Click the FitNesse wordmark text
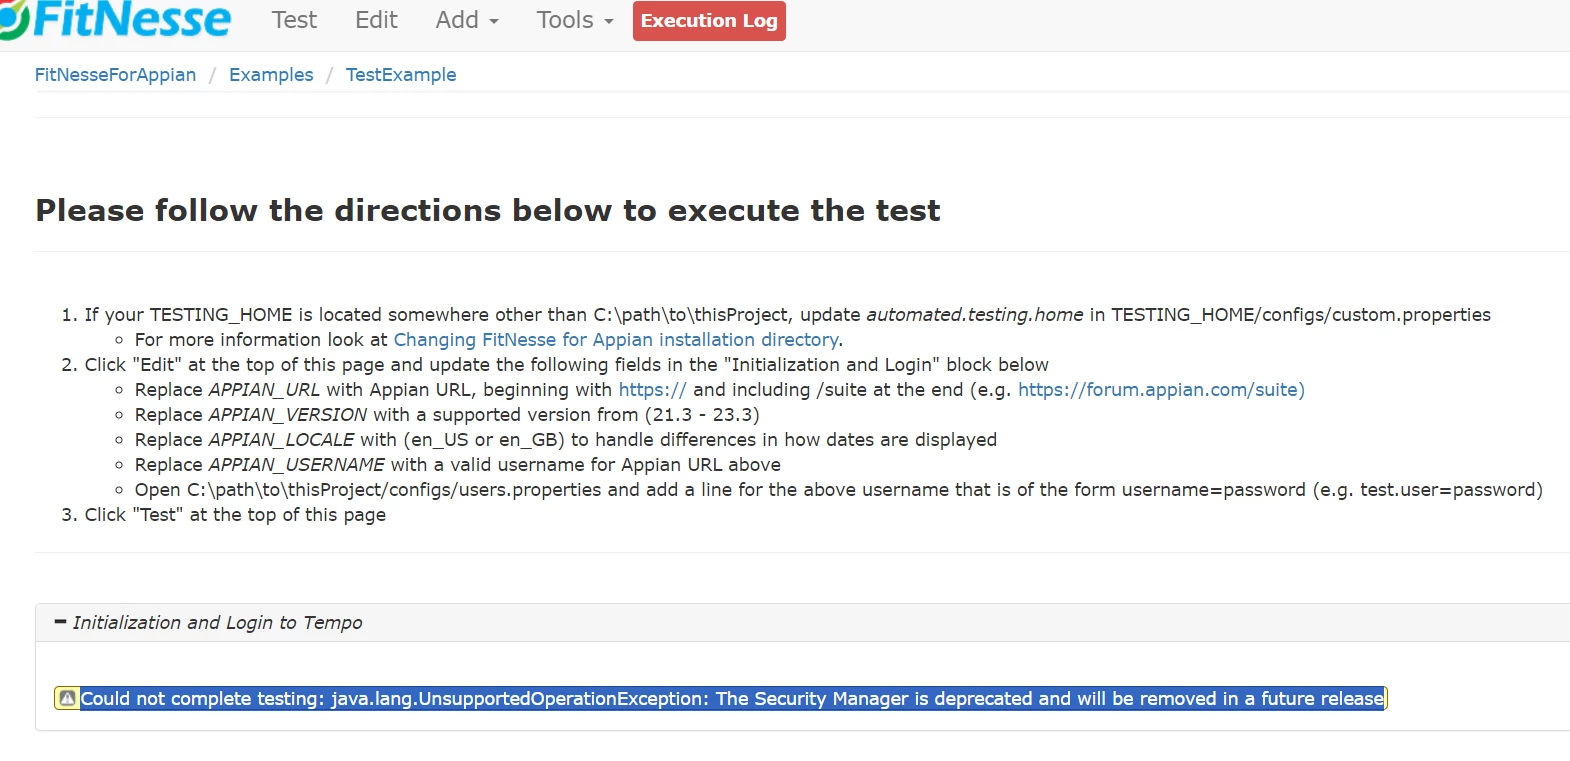 (132, 20)
